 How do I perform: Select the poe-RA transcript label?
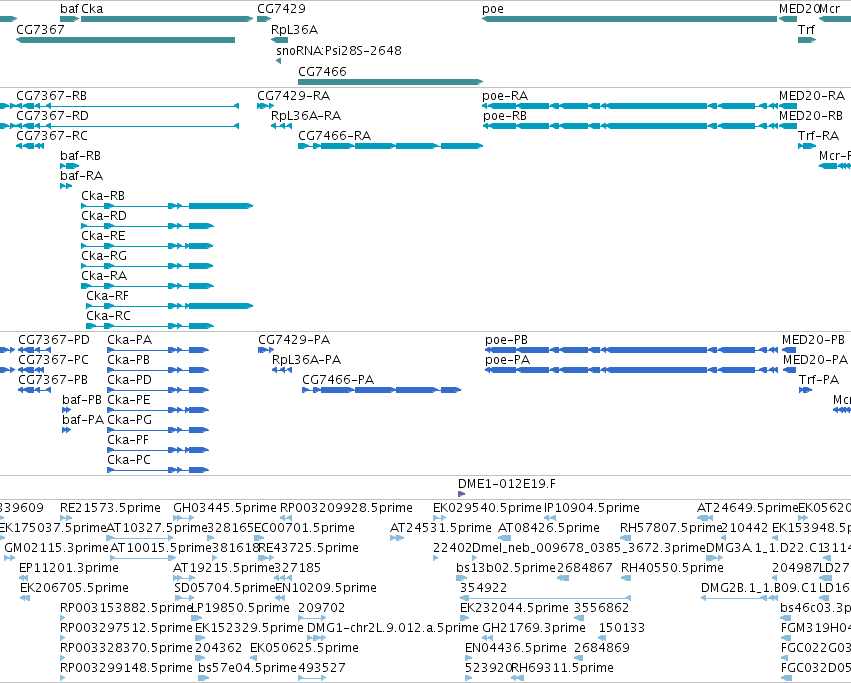pos(505,96)
